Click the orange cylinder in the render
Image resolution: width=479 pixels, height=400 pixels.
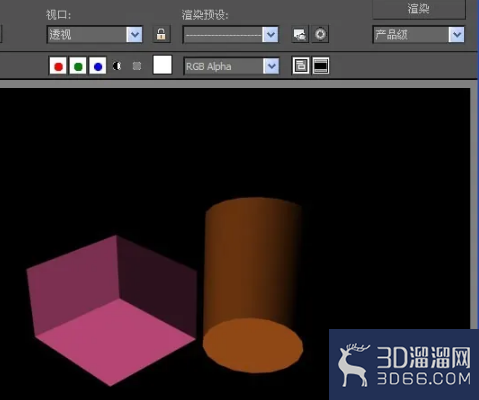pyautogui.click(x=253, y=285)
